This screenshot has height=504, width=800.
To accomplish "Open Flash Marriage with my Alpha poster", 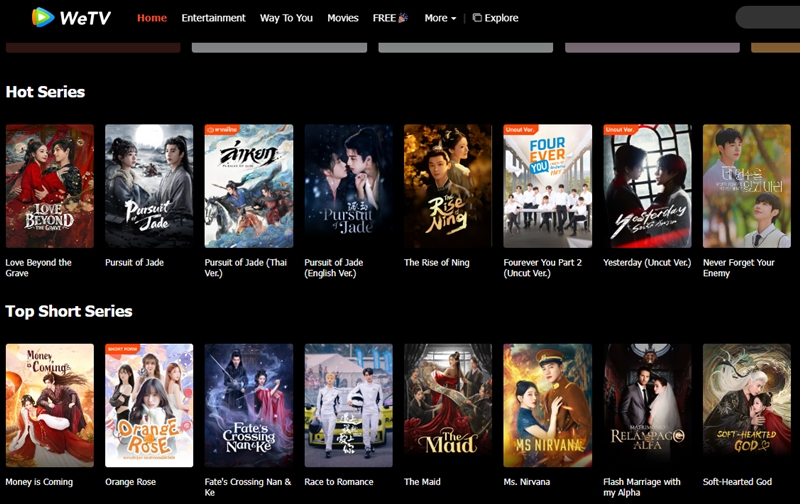I will point(647,406).
